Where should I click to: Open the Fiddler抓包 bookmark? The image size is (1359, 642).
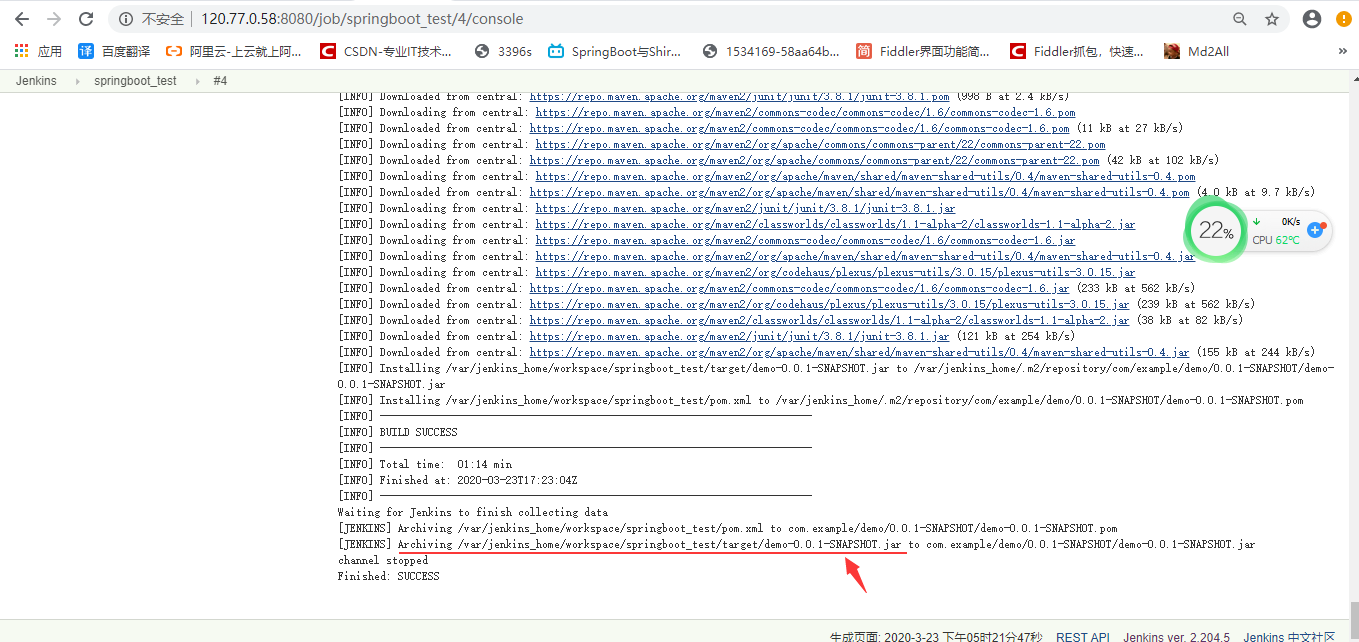point(1076,51)
